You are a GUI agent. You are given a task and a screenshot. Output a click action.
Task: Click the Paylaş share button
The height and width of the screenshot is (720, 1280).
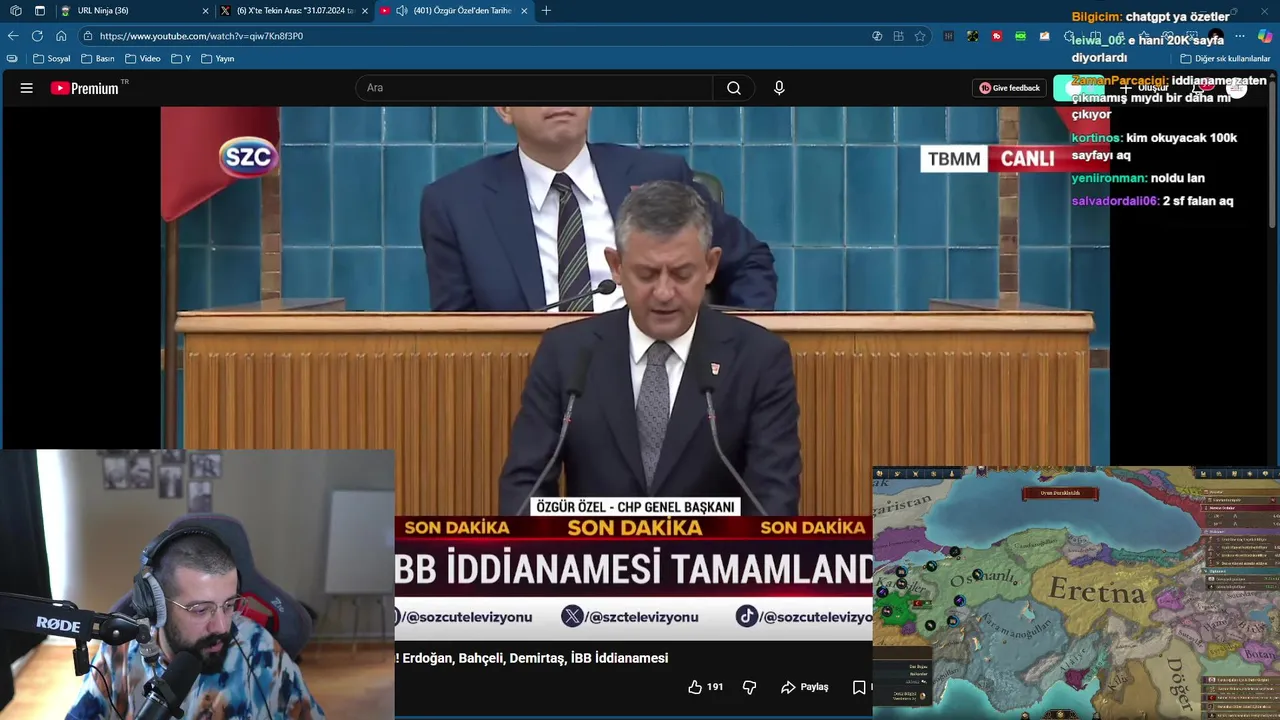tap(805, 687)
